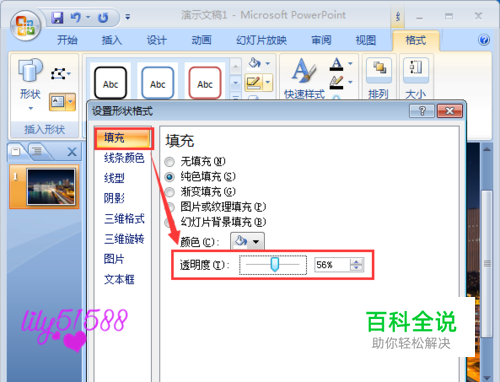Switch to the 设计 tab

(156, 40)
